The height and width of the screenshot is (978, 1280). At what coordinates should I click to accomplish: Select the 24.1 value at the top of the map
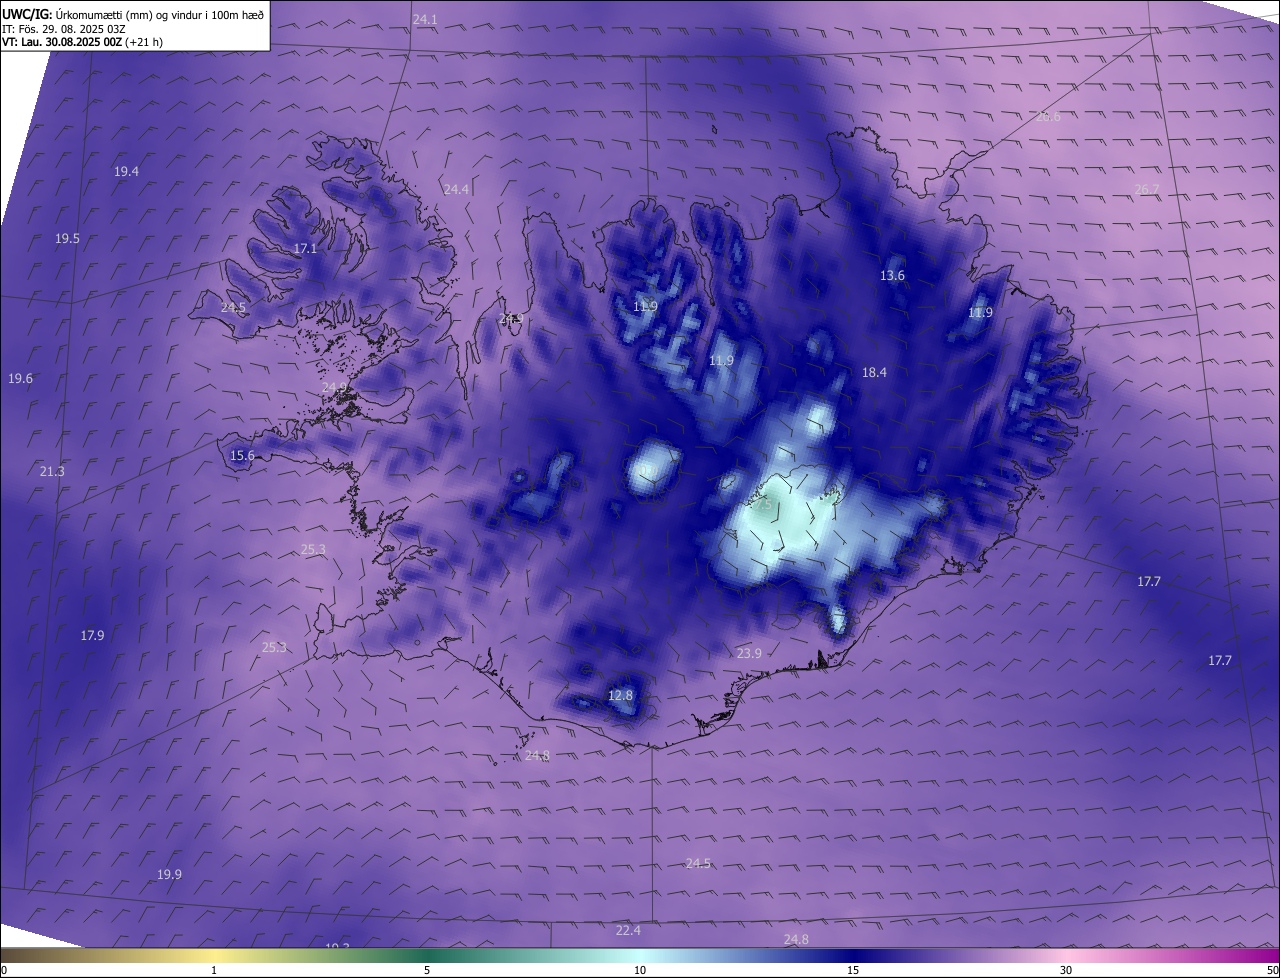(x=425, y=20)
